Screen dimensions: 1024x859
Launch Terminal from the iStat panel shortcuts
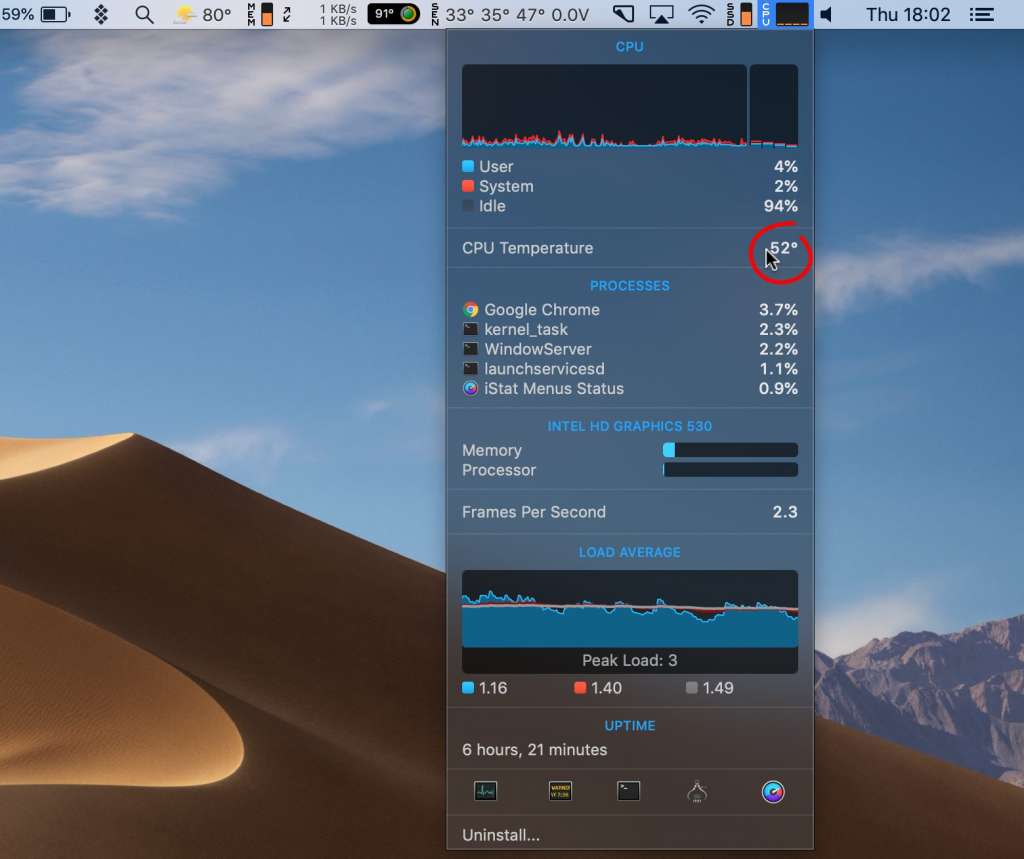pos(630,790)
